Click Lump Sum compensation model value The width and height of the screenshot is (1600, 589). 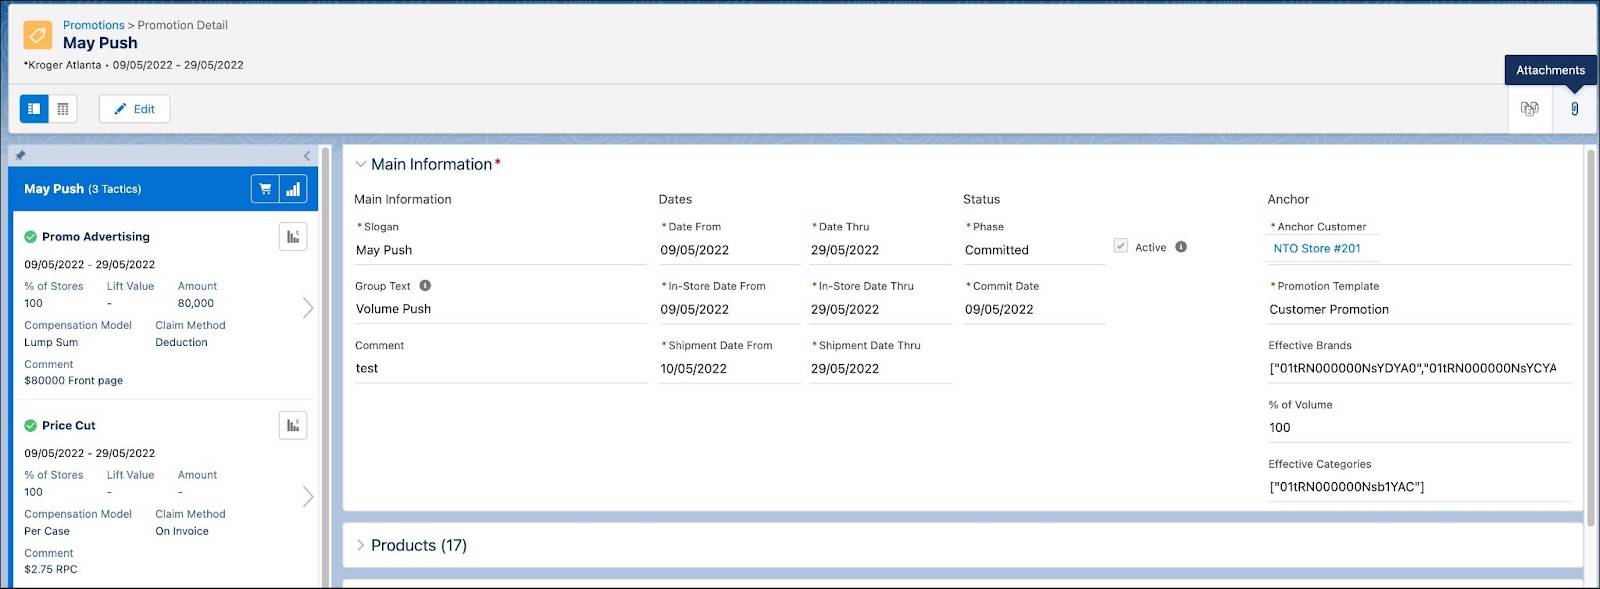(51, 343)
